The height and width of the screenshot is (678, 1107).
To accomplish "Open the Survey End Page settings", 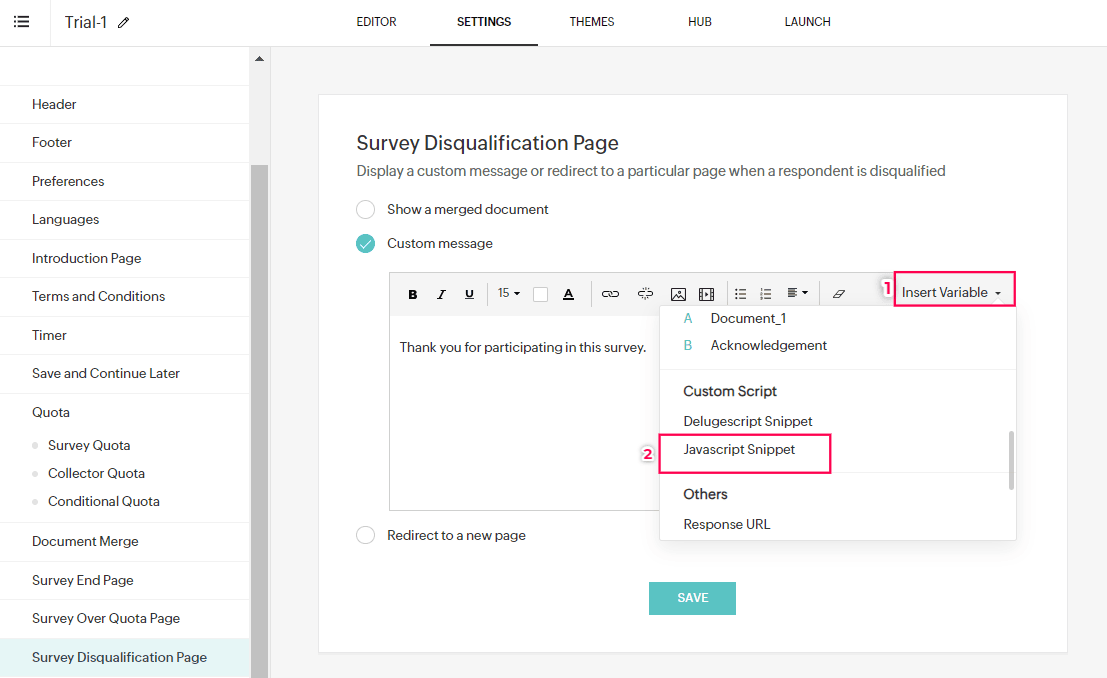I will pyautogui.click(x=83, y=580).
